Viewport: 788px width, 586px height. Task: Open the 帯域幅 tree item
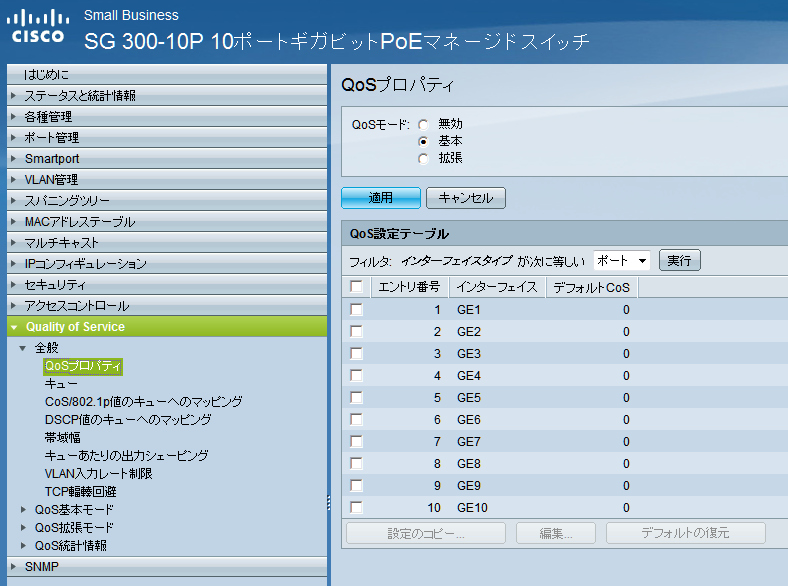[x=63, y=438]
